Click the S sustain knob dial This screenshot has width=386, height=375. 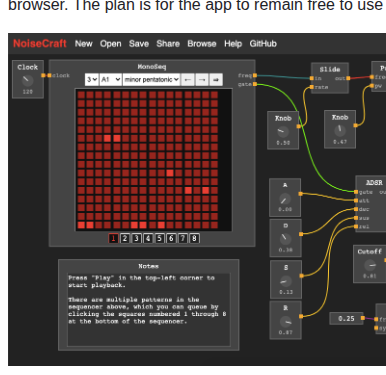[x=286, y=281]
